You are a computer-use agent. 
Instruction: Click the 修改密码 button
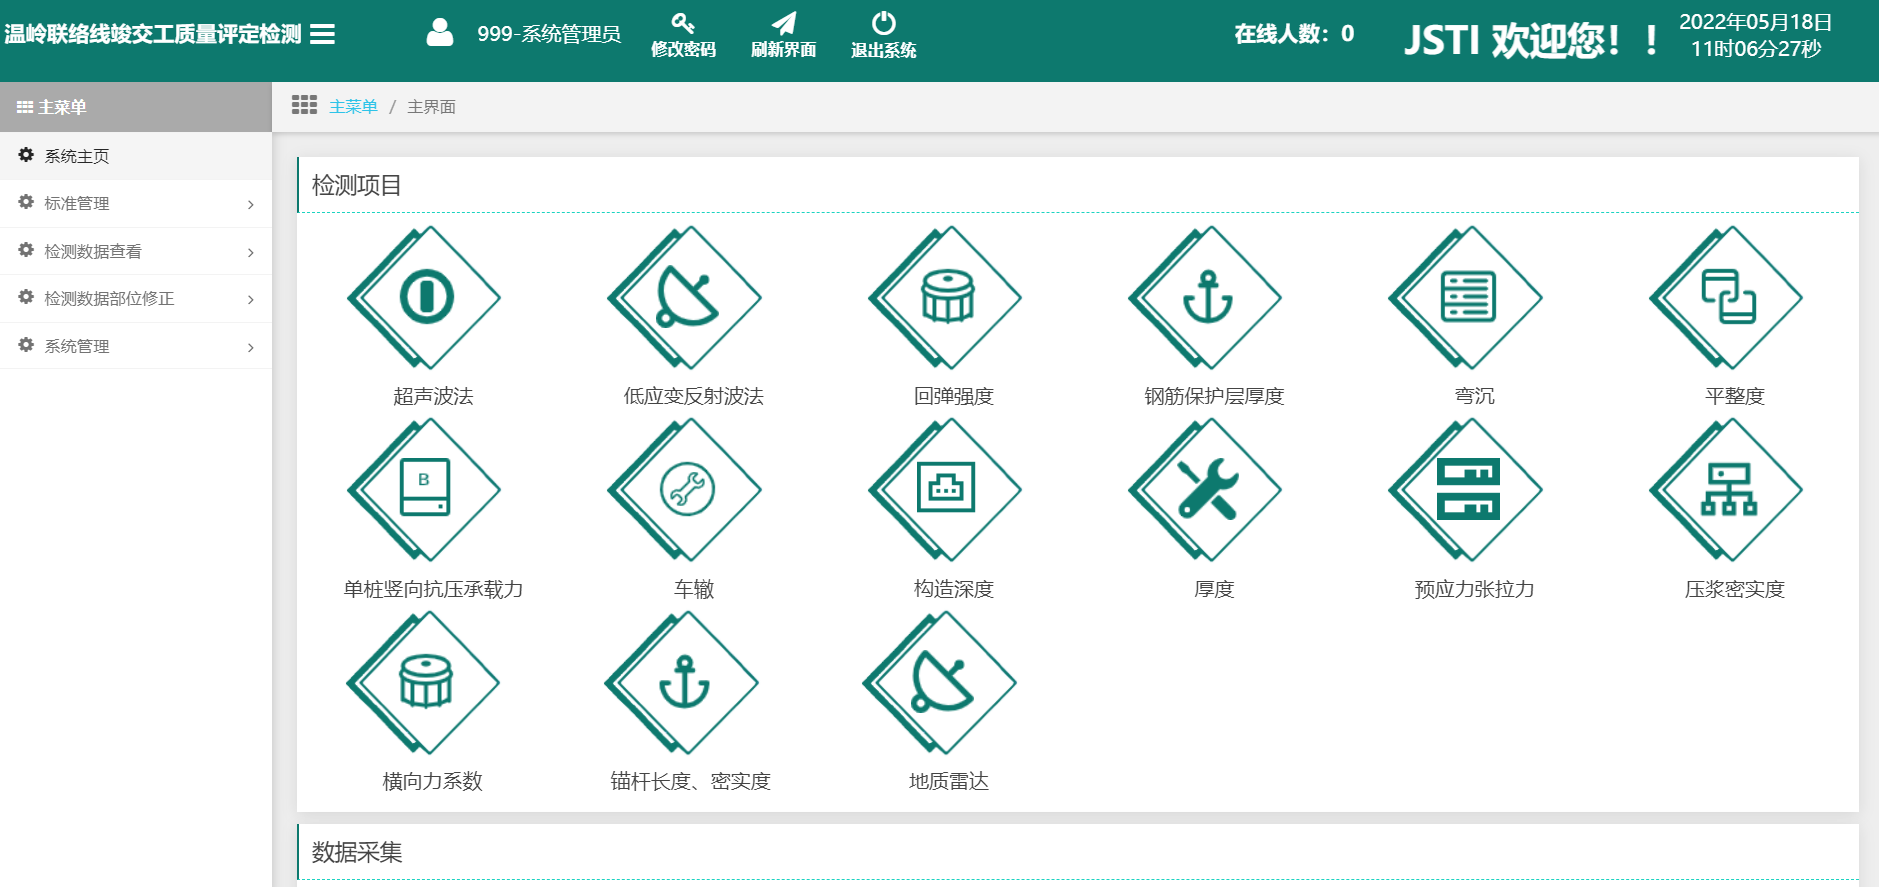pyautogui.click(x=683, y=36)
